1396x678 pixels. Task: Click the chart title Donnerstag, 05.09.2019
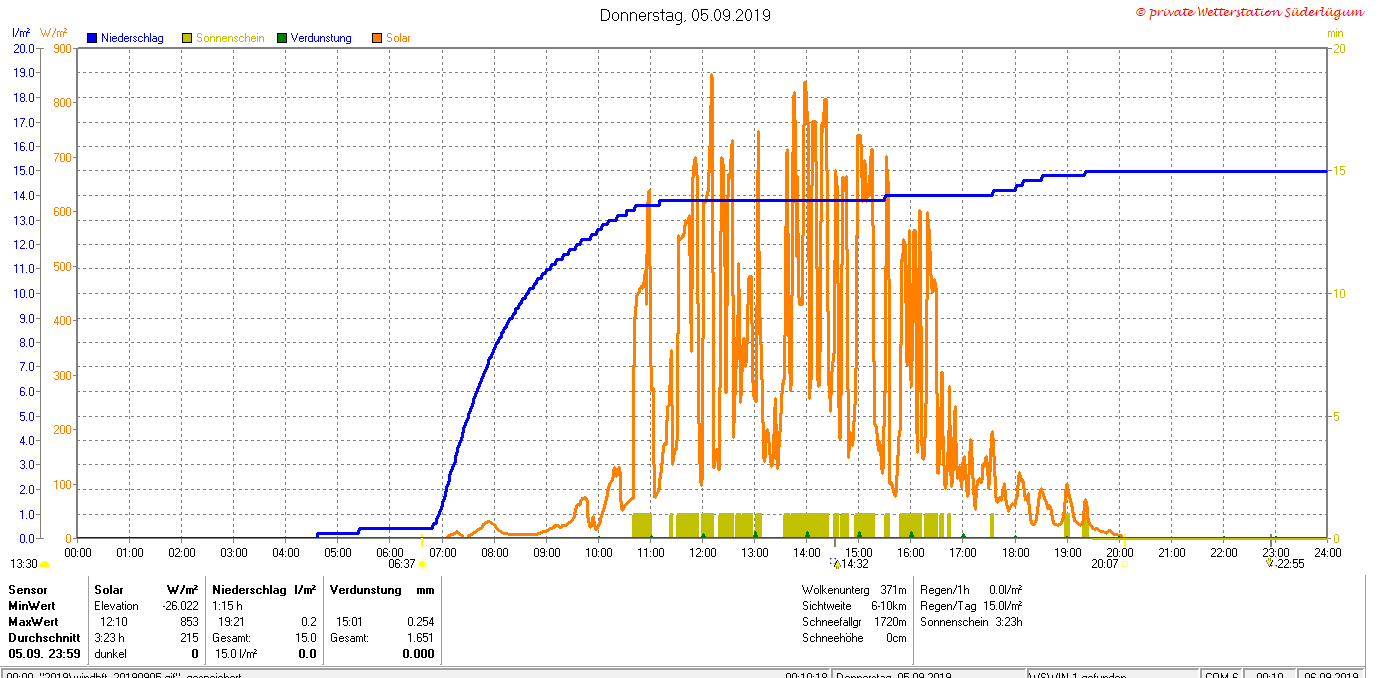[x=685, y=15]
